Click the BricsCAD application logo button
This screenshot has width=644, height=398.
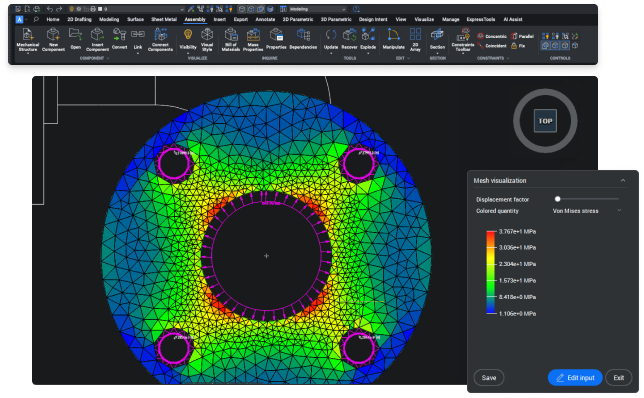19,19
